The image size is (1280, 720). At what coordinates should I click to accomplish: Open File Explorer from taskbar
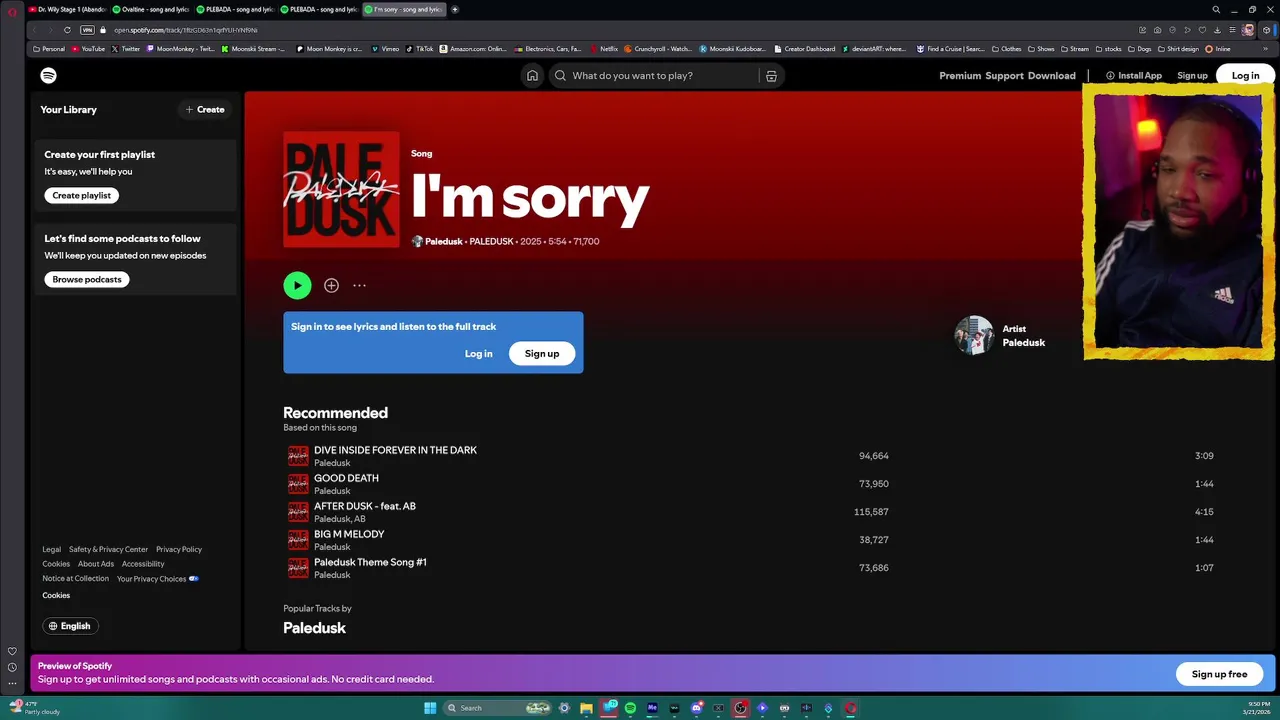click(x=586, y=708)
